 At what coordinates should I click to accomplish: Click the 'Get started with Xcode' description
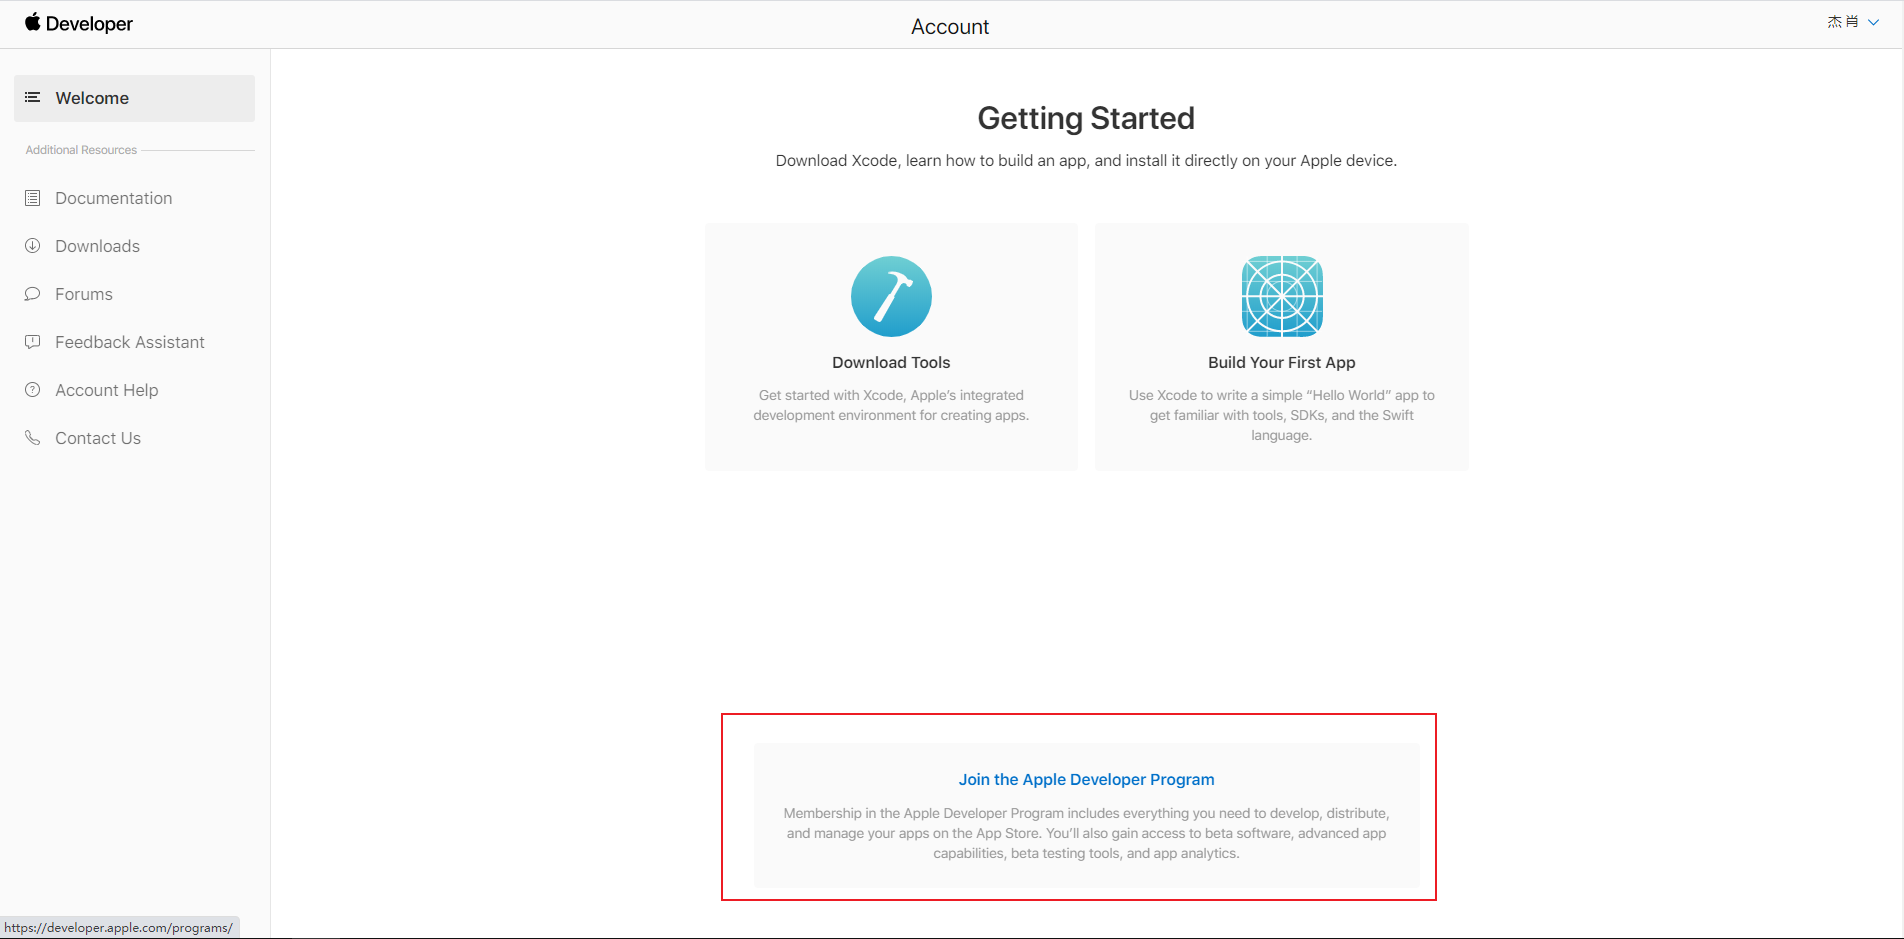[x=891, y=405]
